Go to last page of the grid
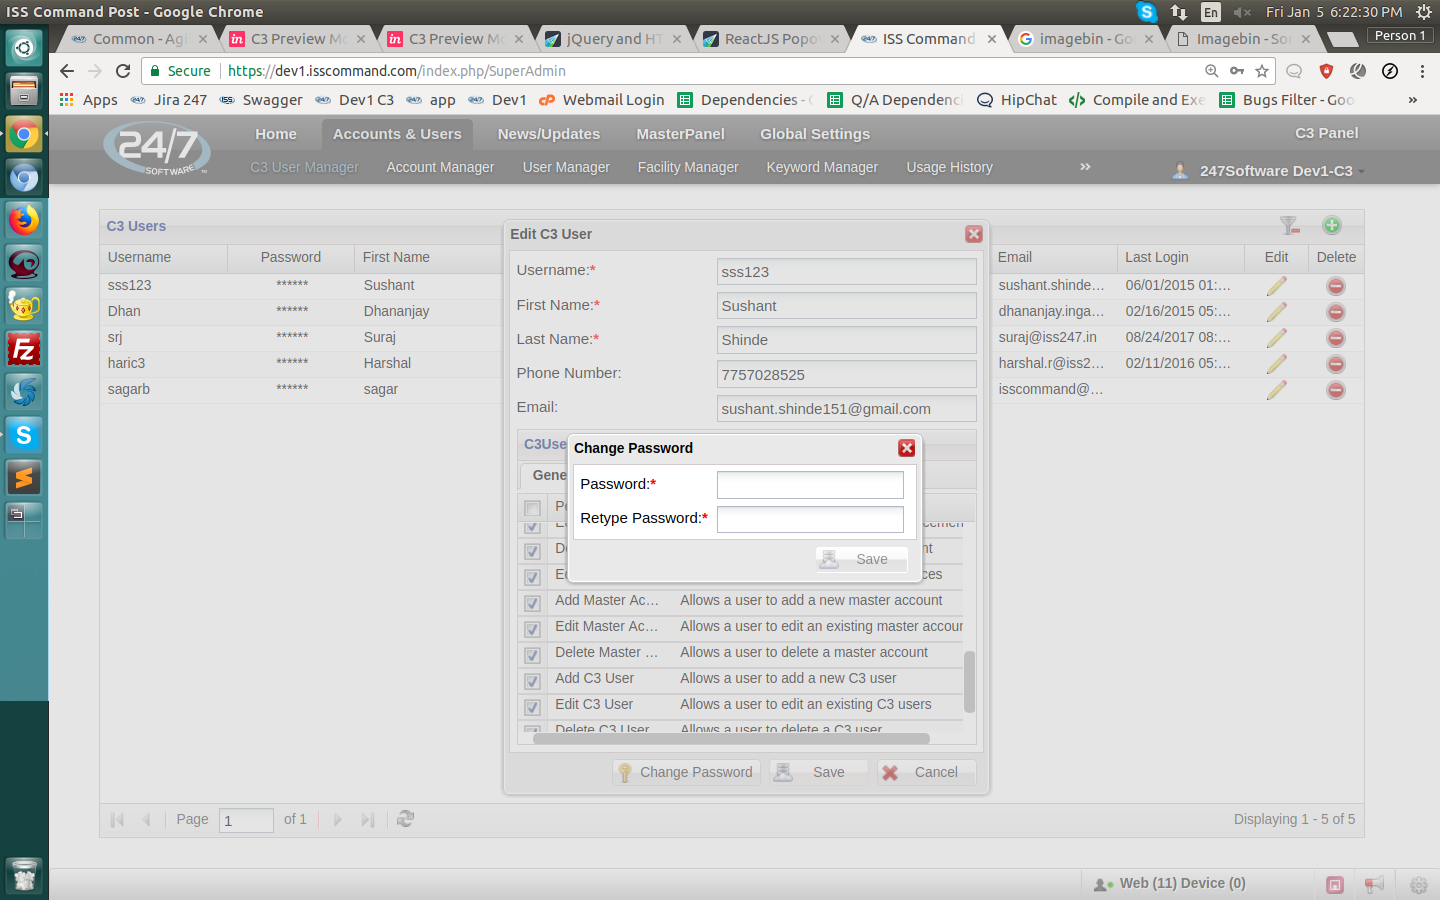The height and width of the screenshot is (900, 1440). point(367,819)
